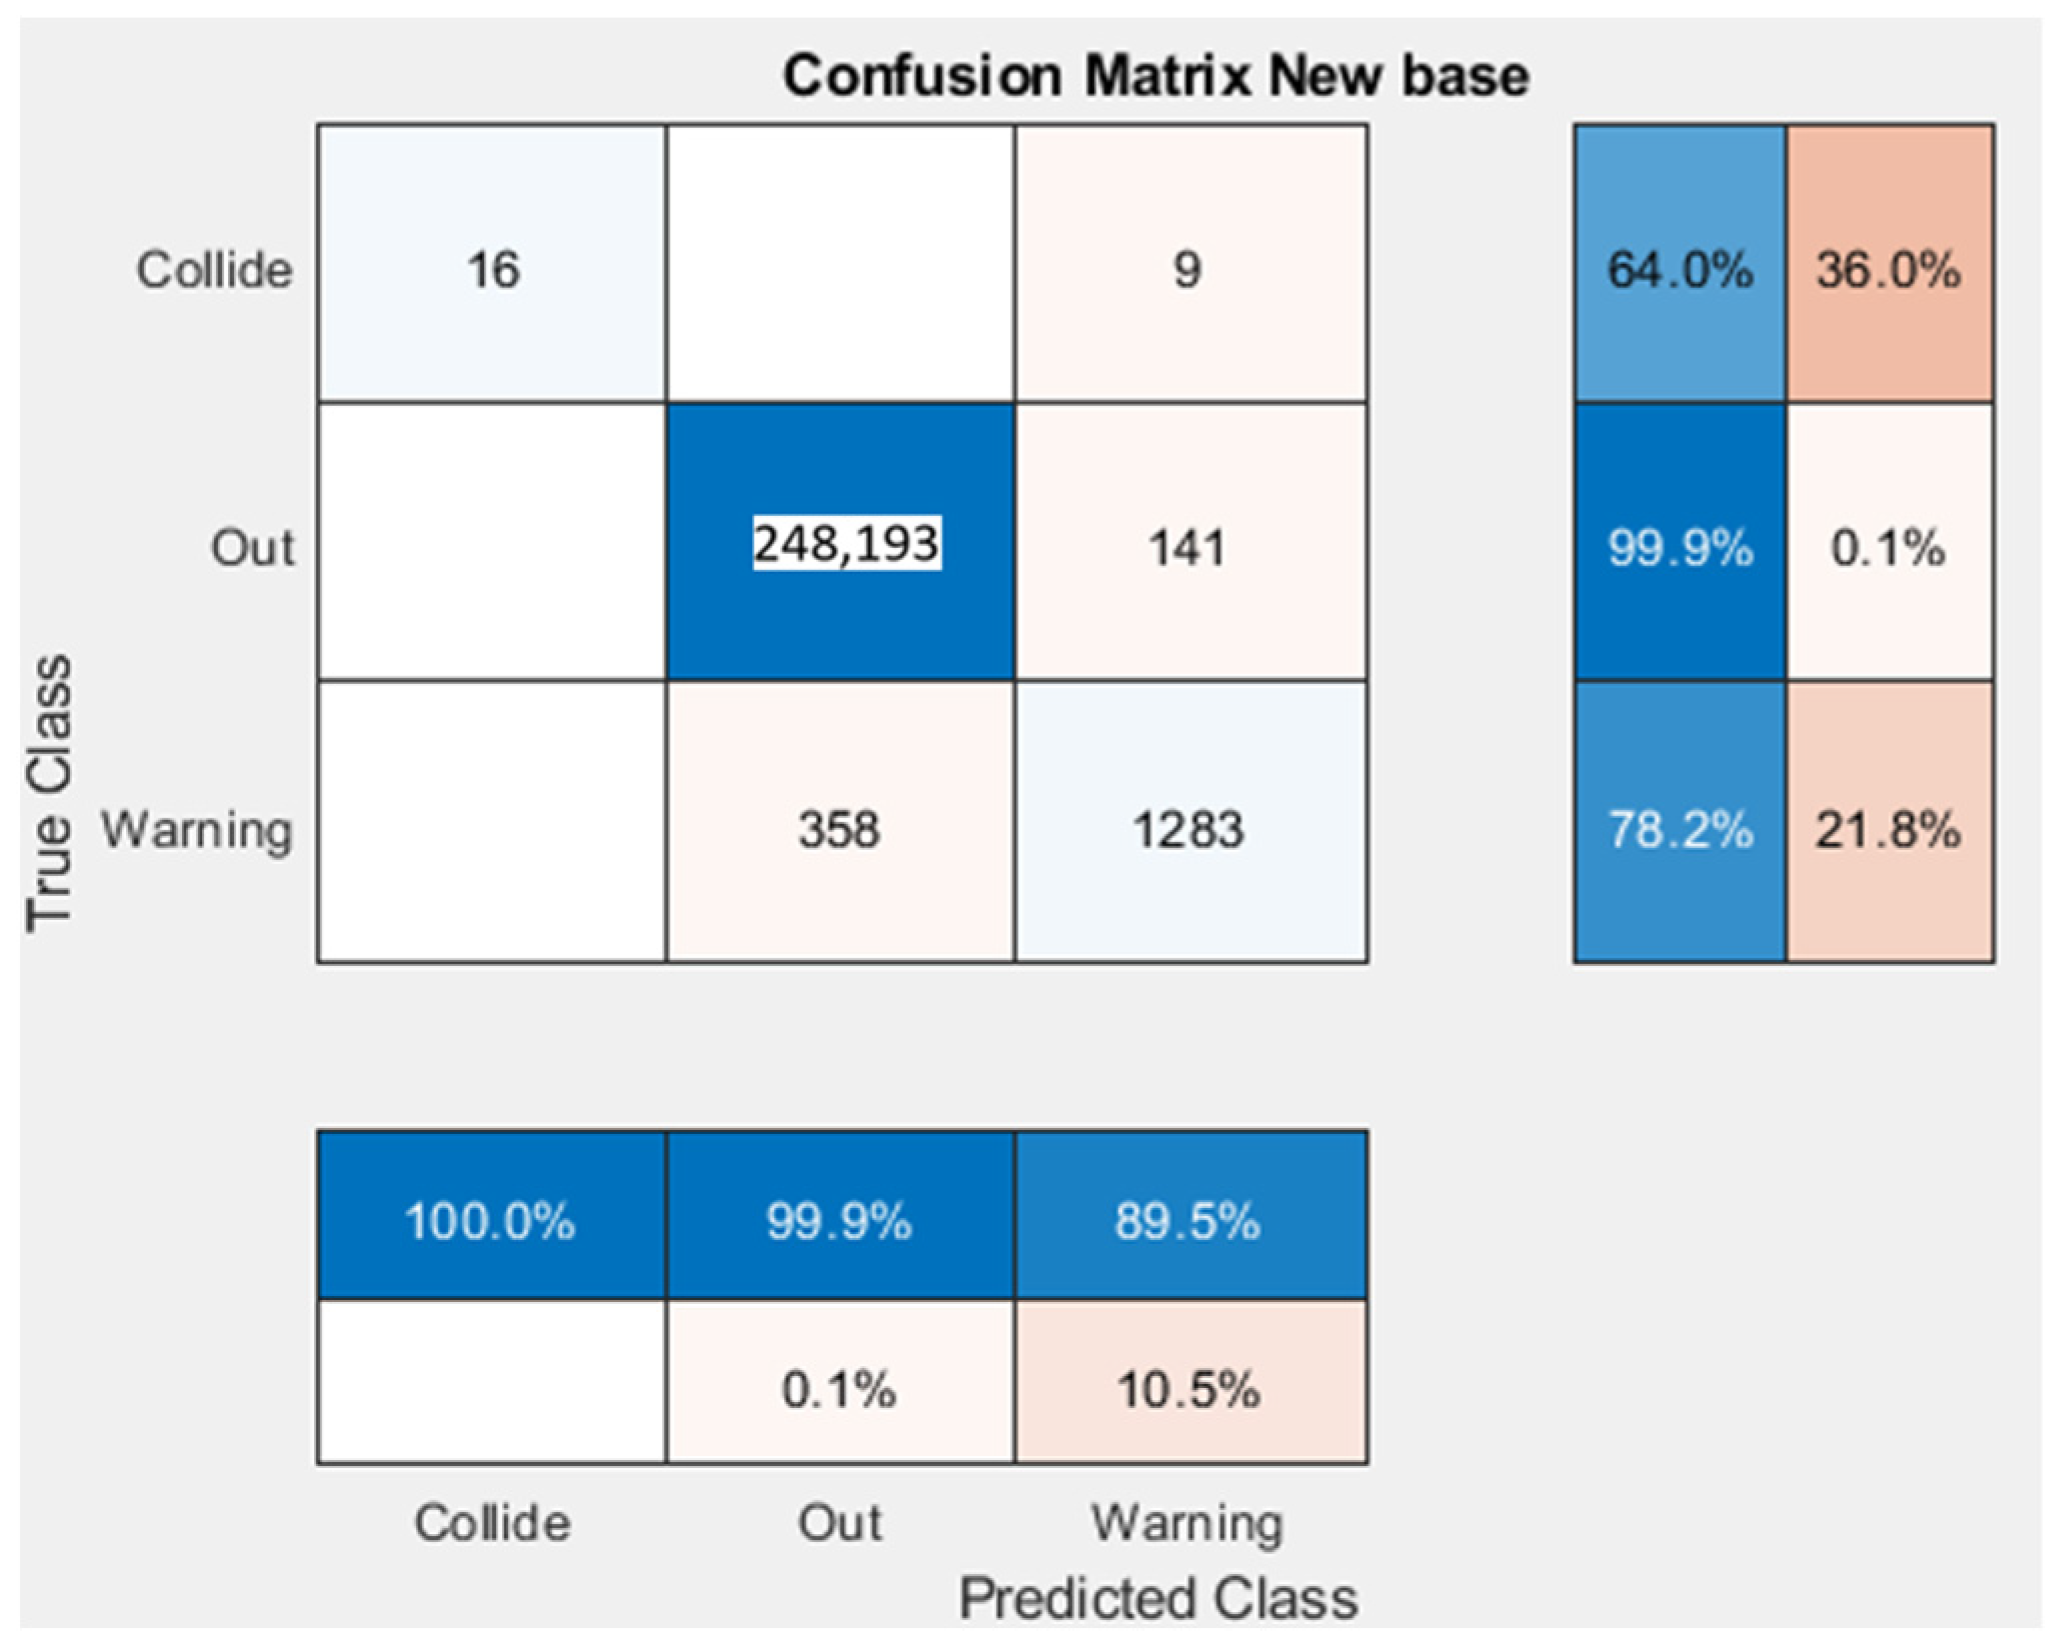Select the 89.5% Warning precision cell
The image size is (2058, 1642).
pyautogui.click(x=1191, y=1215)
